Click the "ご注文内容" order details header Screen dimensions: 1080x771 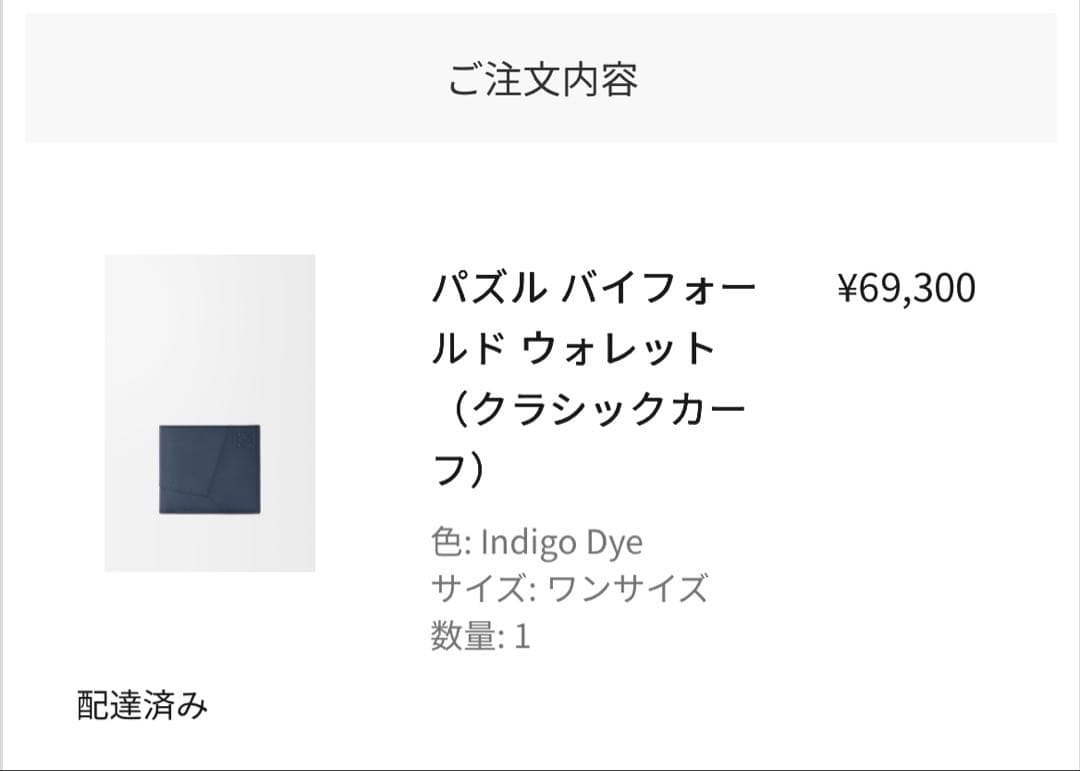click(542, 80)
